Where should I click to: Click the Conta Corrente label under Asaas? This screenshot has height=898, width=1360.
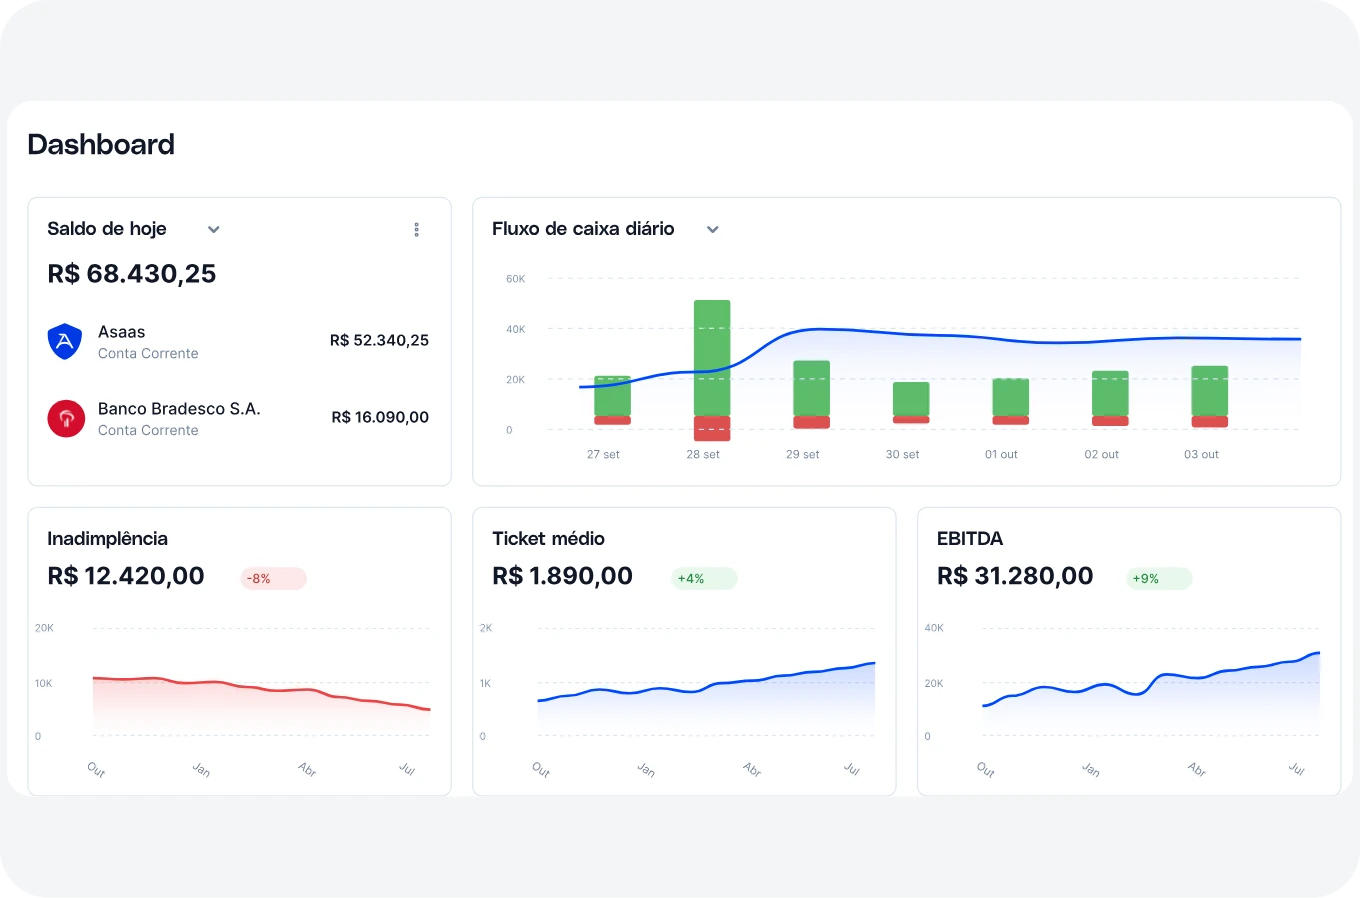pyautogui.click(x=148, y=354)
